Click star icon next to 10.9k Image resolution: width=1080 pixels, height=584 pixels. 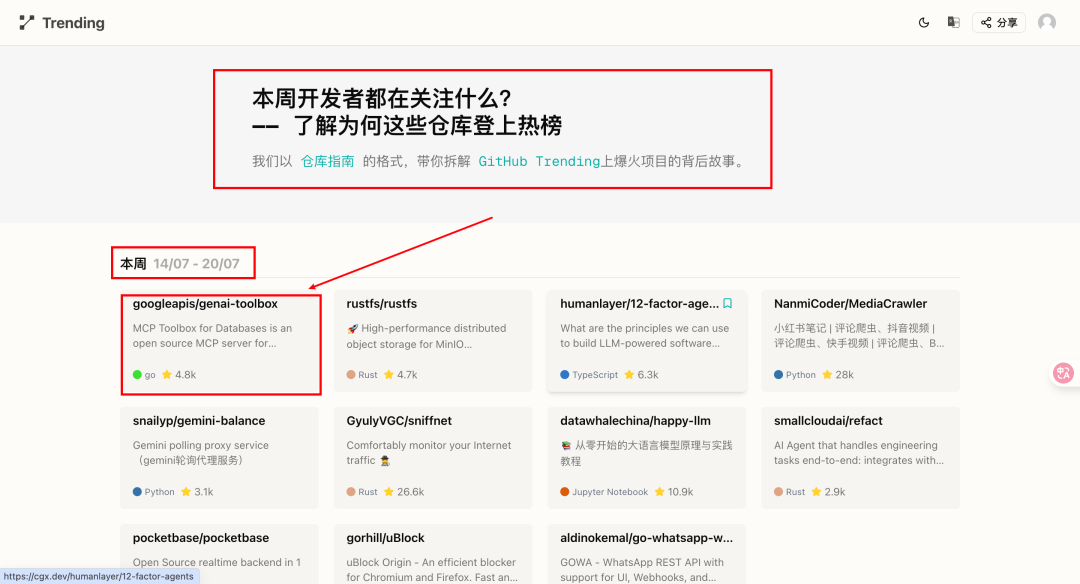(x=659, y=492)
